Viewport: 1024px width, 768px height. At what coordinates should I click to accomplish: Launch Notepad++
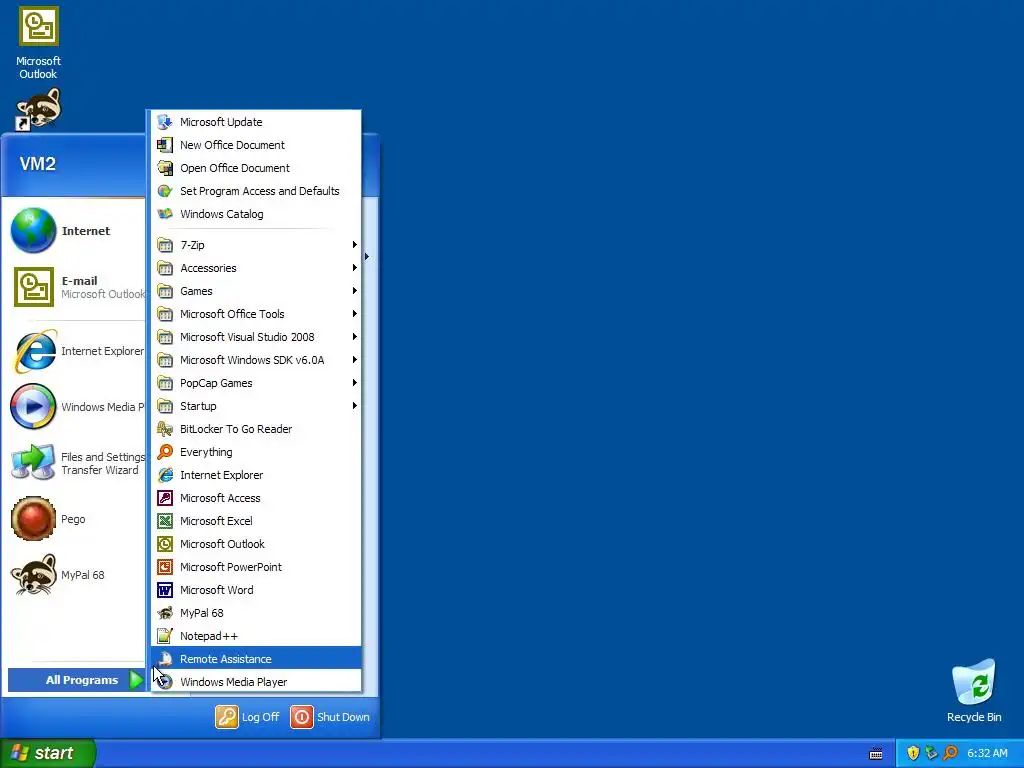coord(255,635)
